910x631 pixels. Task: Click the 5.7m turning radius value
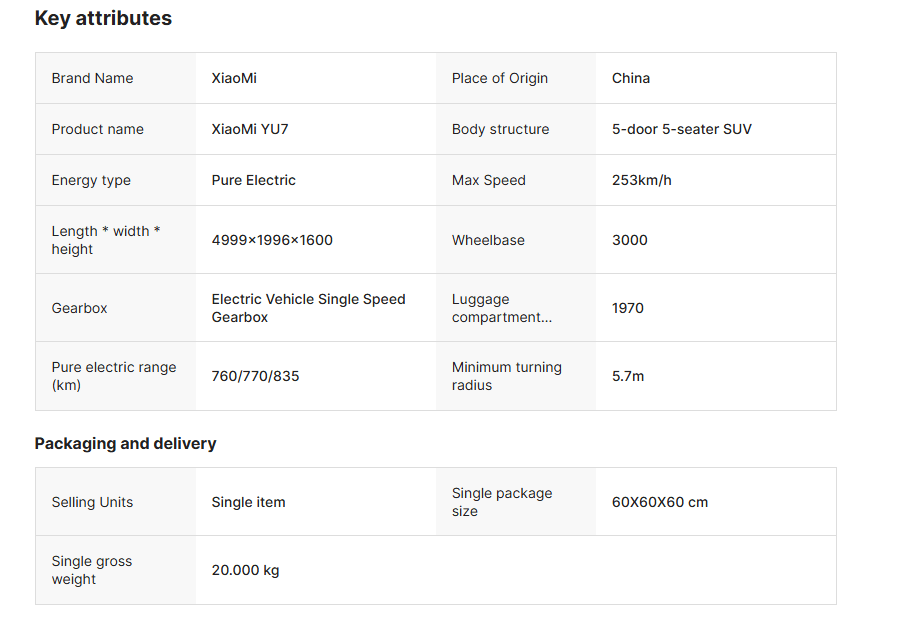(628, 376)
